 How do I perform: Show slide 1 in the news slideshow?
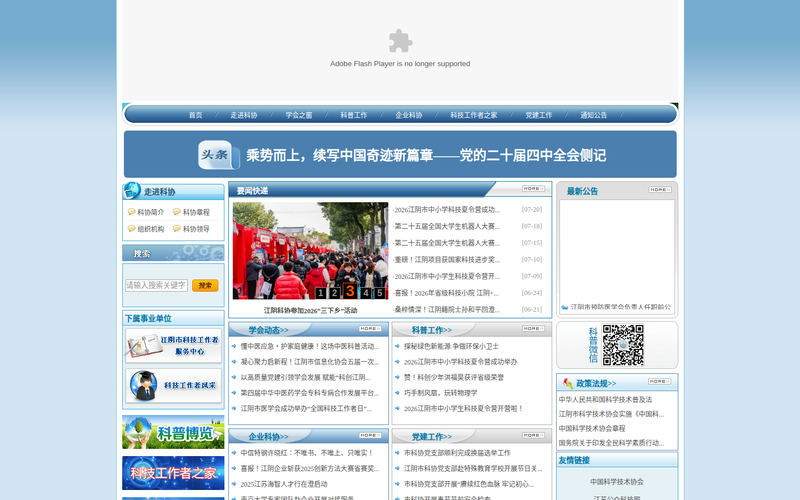(x=320, y=293)
